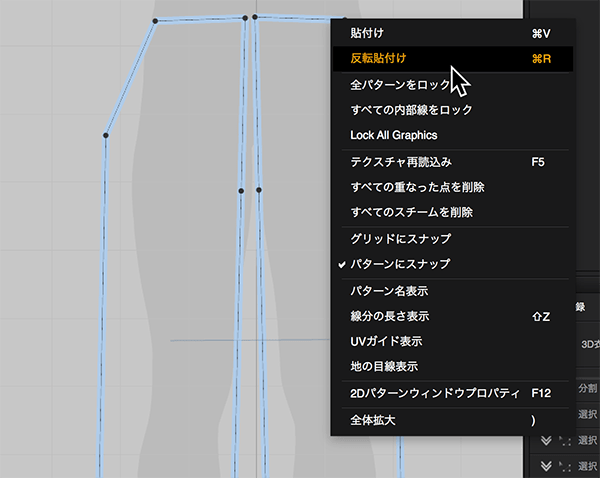Click the 分割 row in the right panel
Viewport: 600px width, 478px height.
point(588,387)
